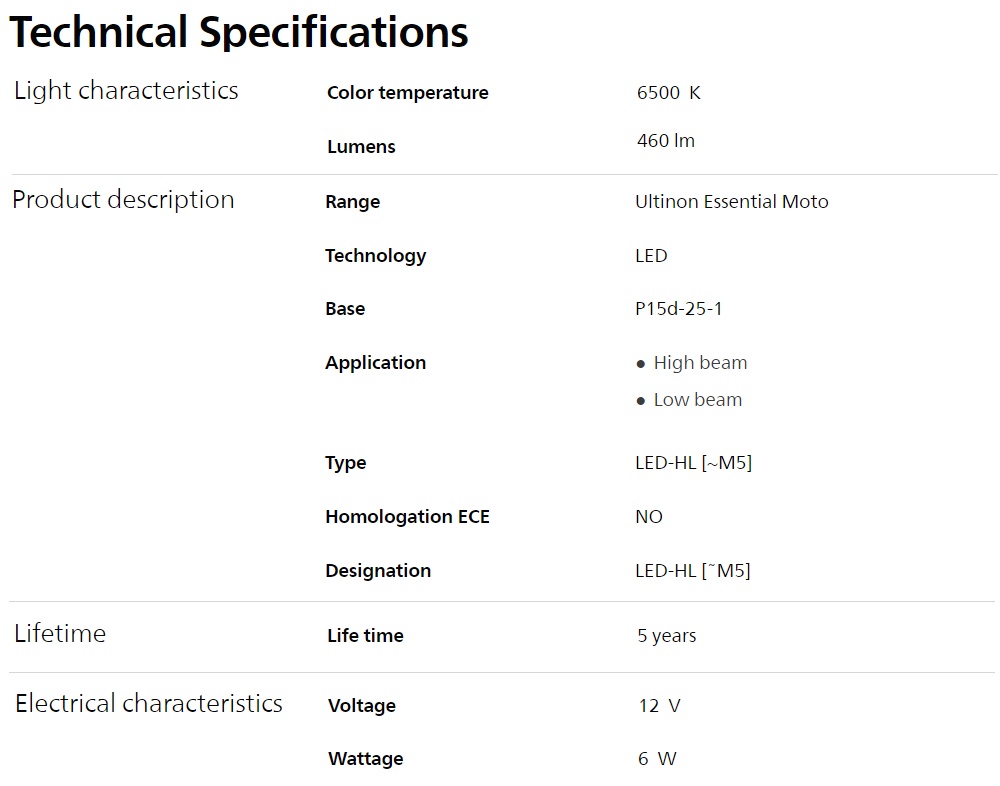Click the Designation label

[378, 570]
